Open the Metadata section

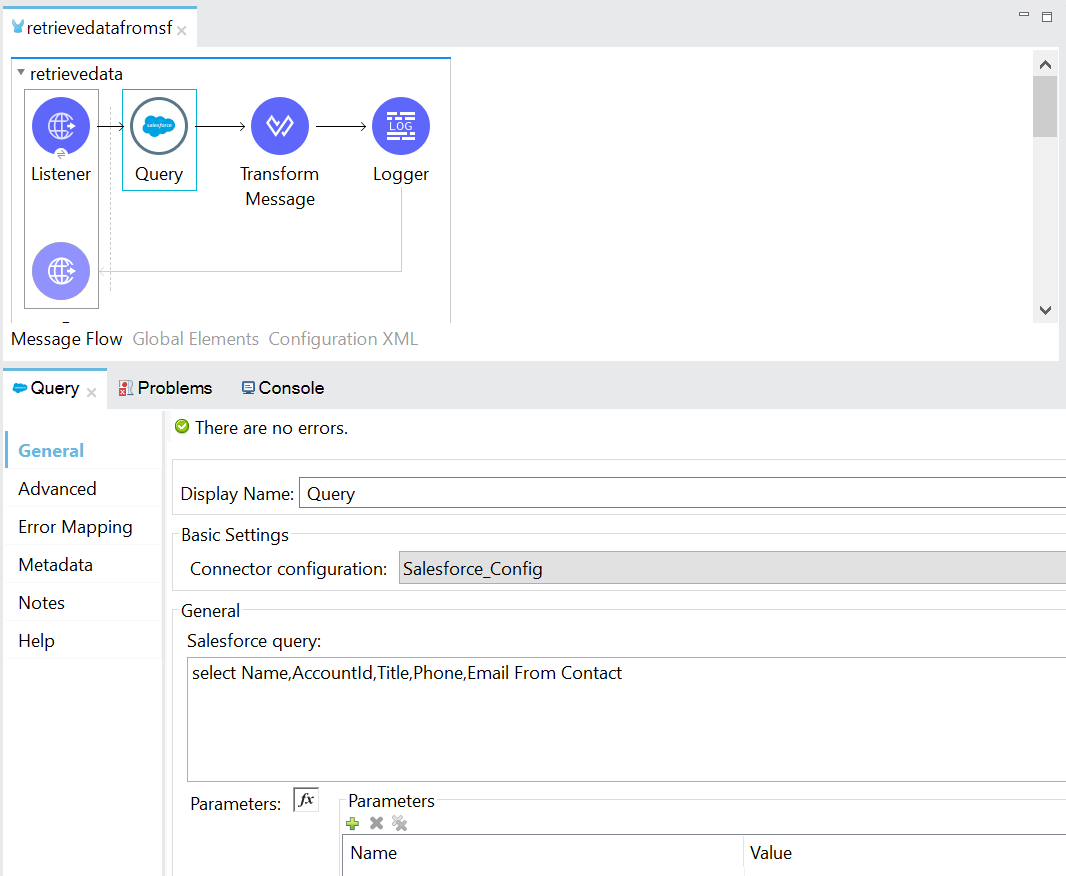(x=54, y=564)
